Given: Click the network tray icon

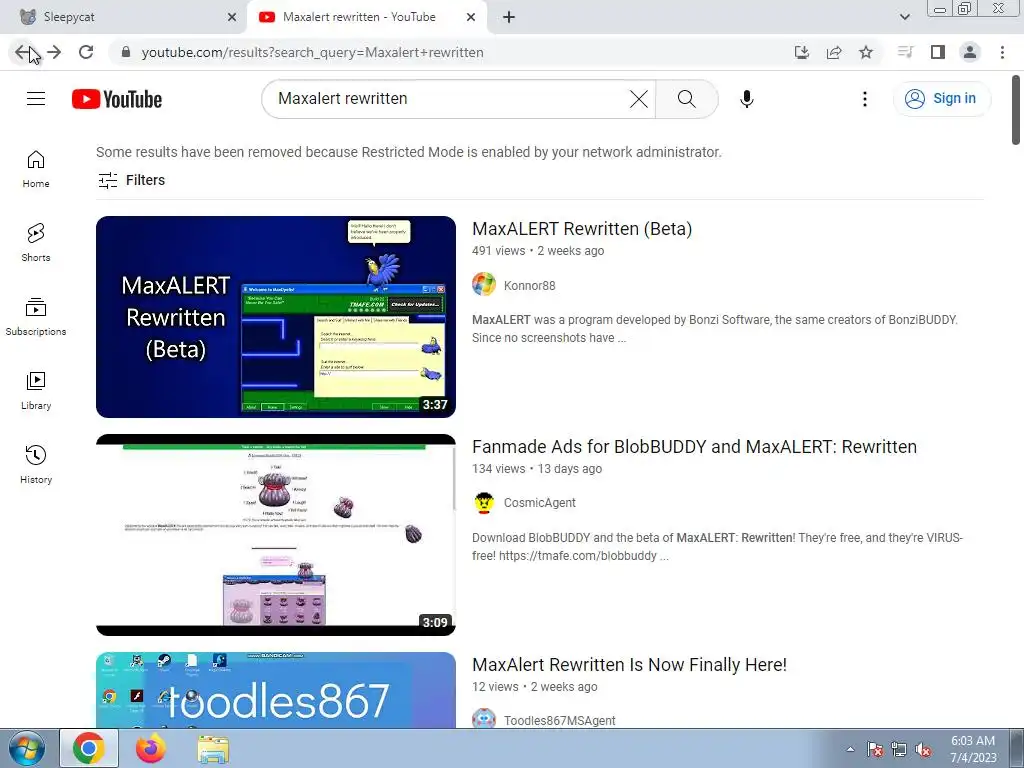Looking at the screenshot, I should pyautogui.click(x=899, y=749).
